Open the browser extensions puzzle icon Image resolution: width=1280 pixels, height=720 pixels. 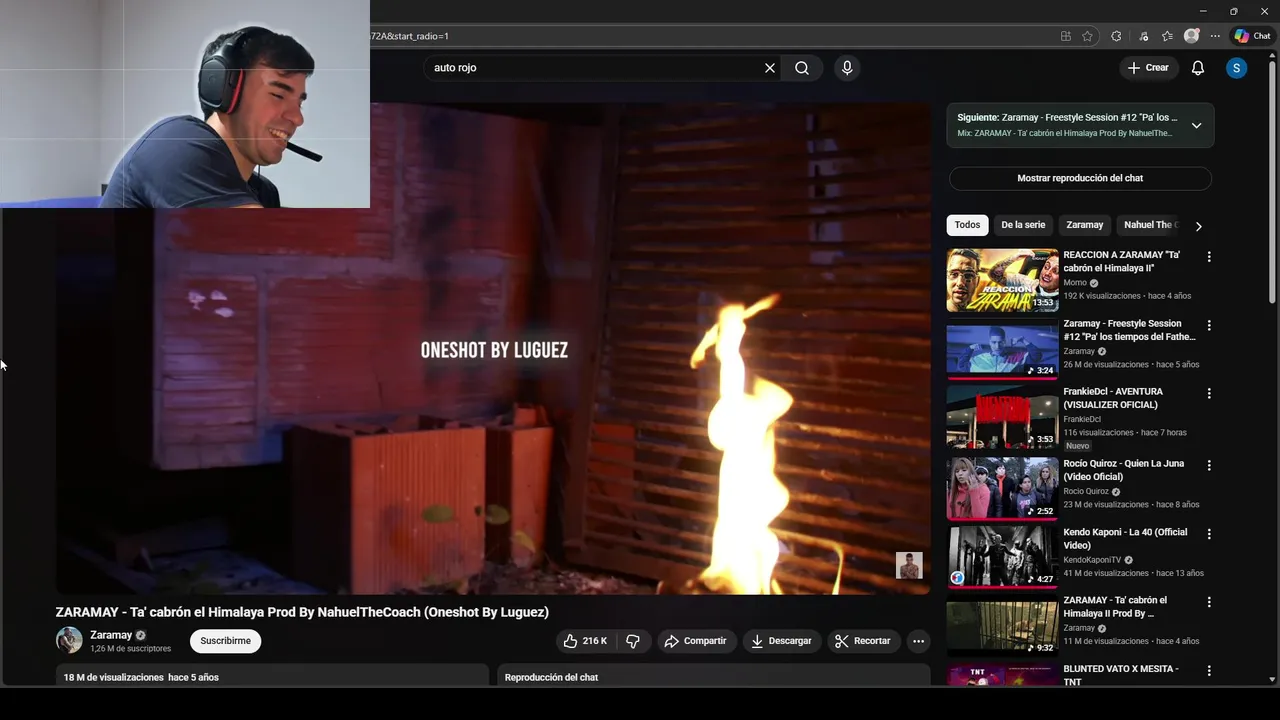tap(1116, 36)
